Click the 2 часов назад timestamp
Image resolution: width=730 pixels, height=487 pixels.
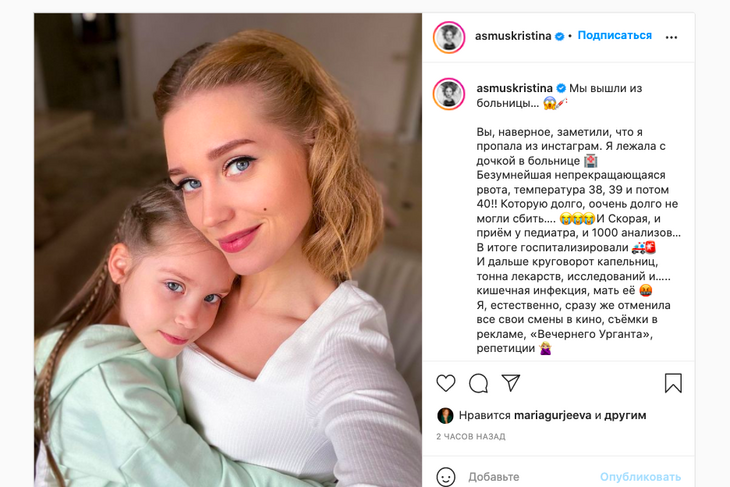coord(471,437)
